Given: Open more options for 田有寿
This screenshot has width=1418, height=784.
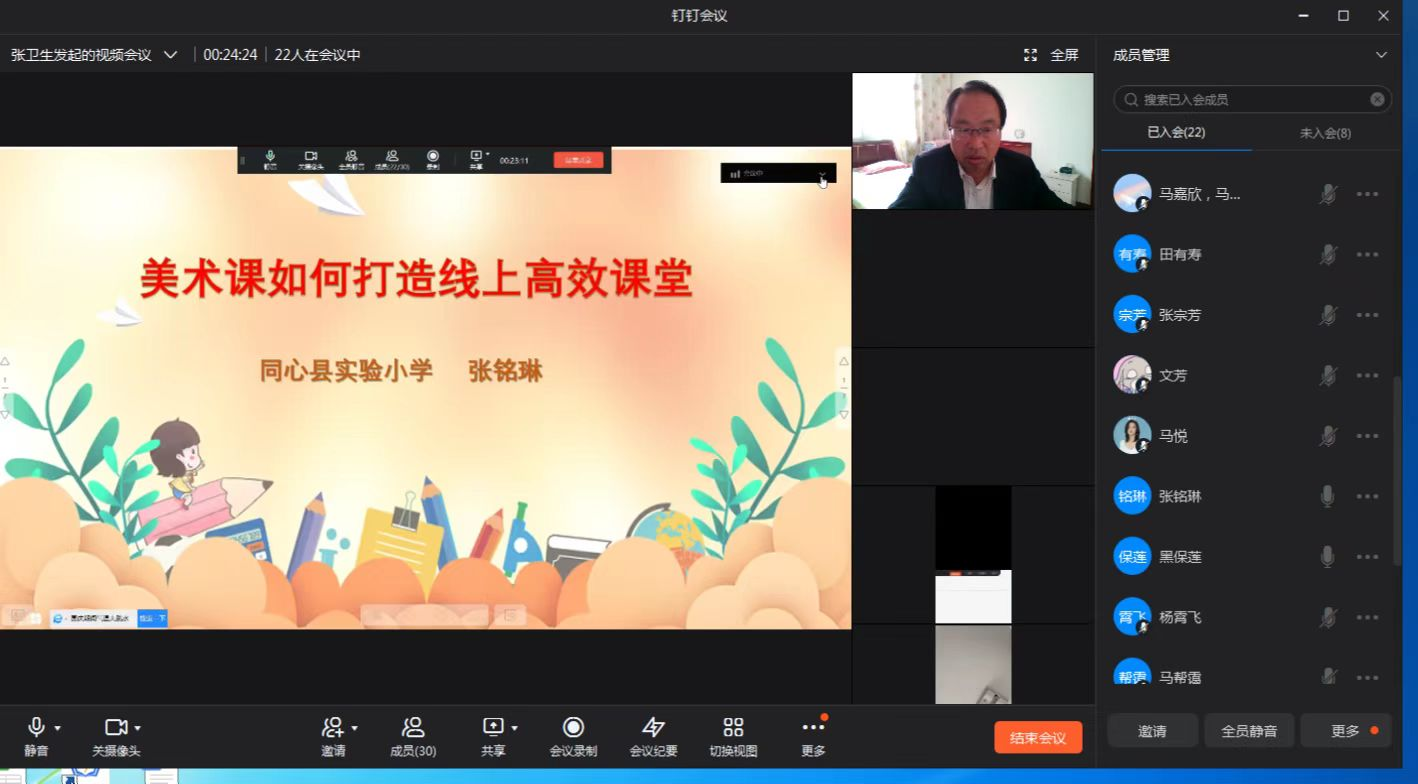Looking at the screenshot, I should (1367, 254).
